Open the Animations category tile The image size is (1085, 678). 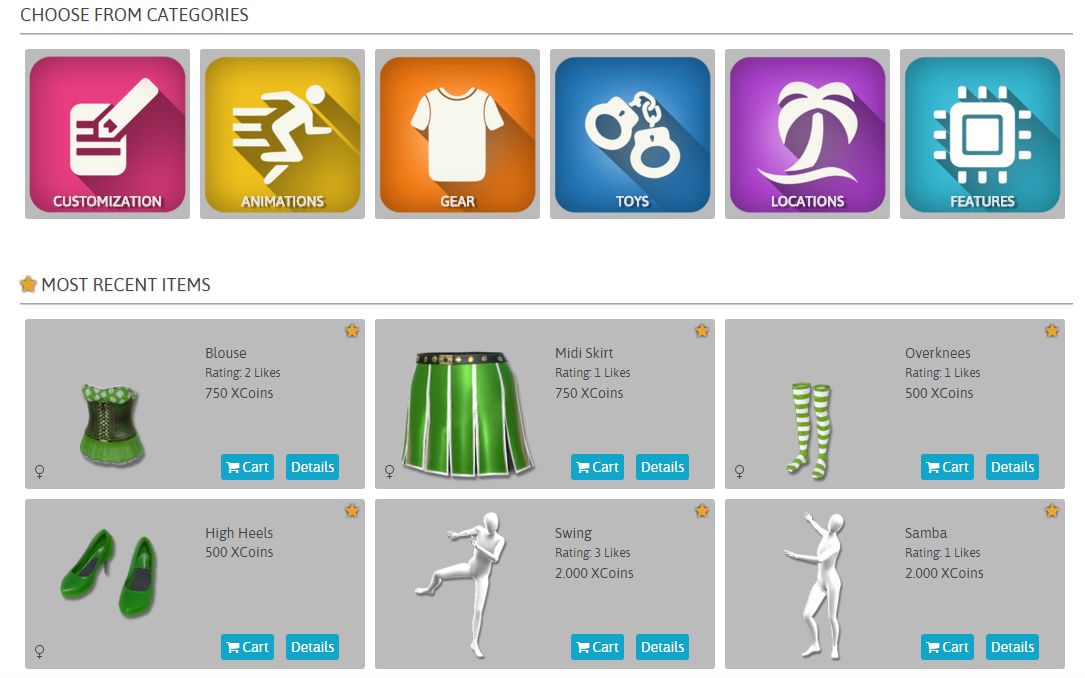point(282,134)
